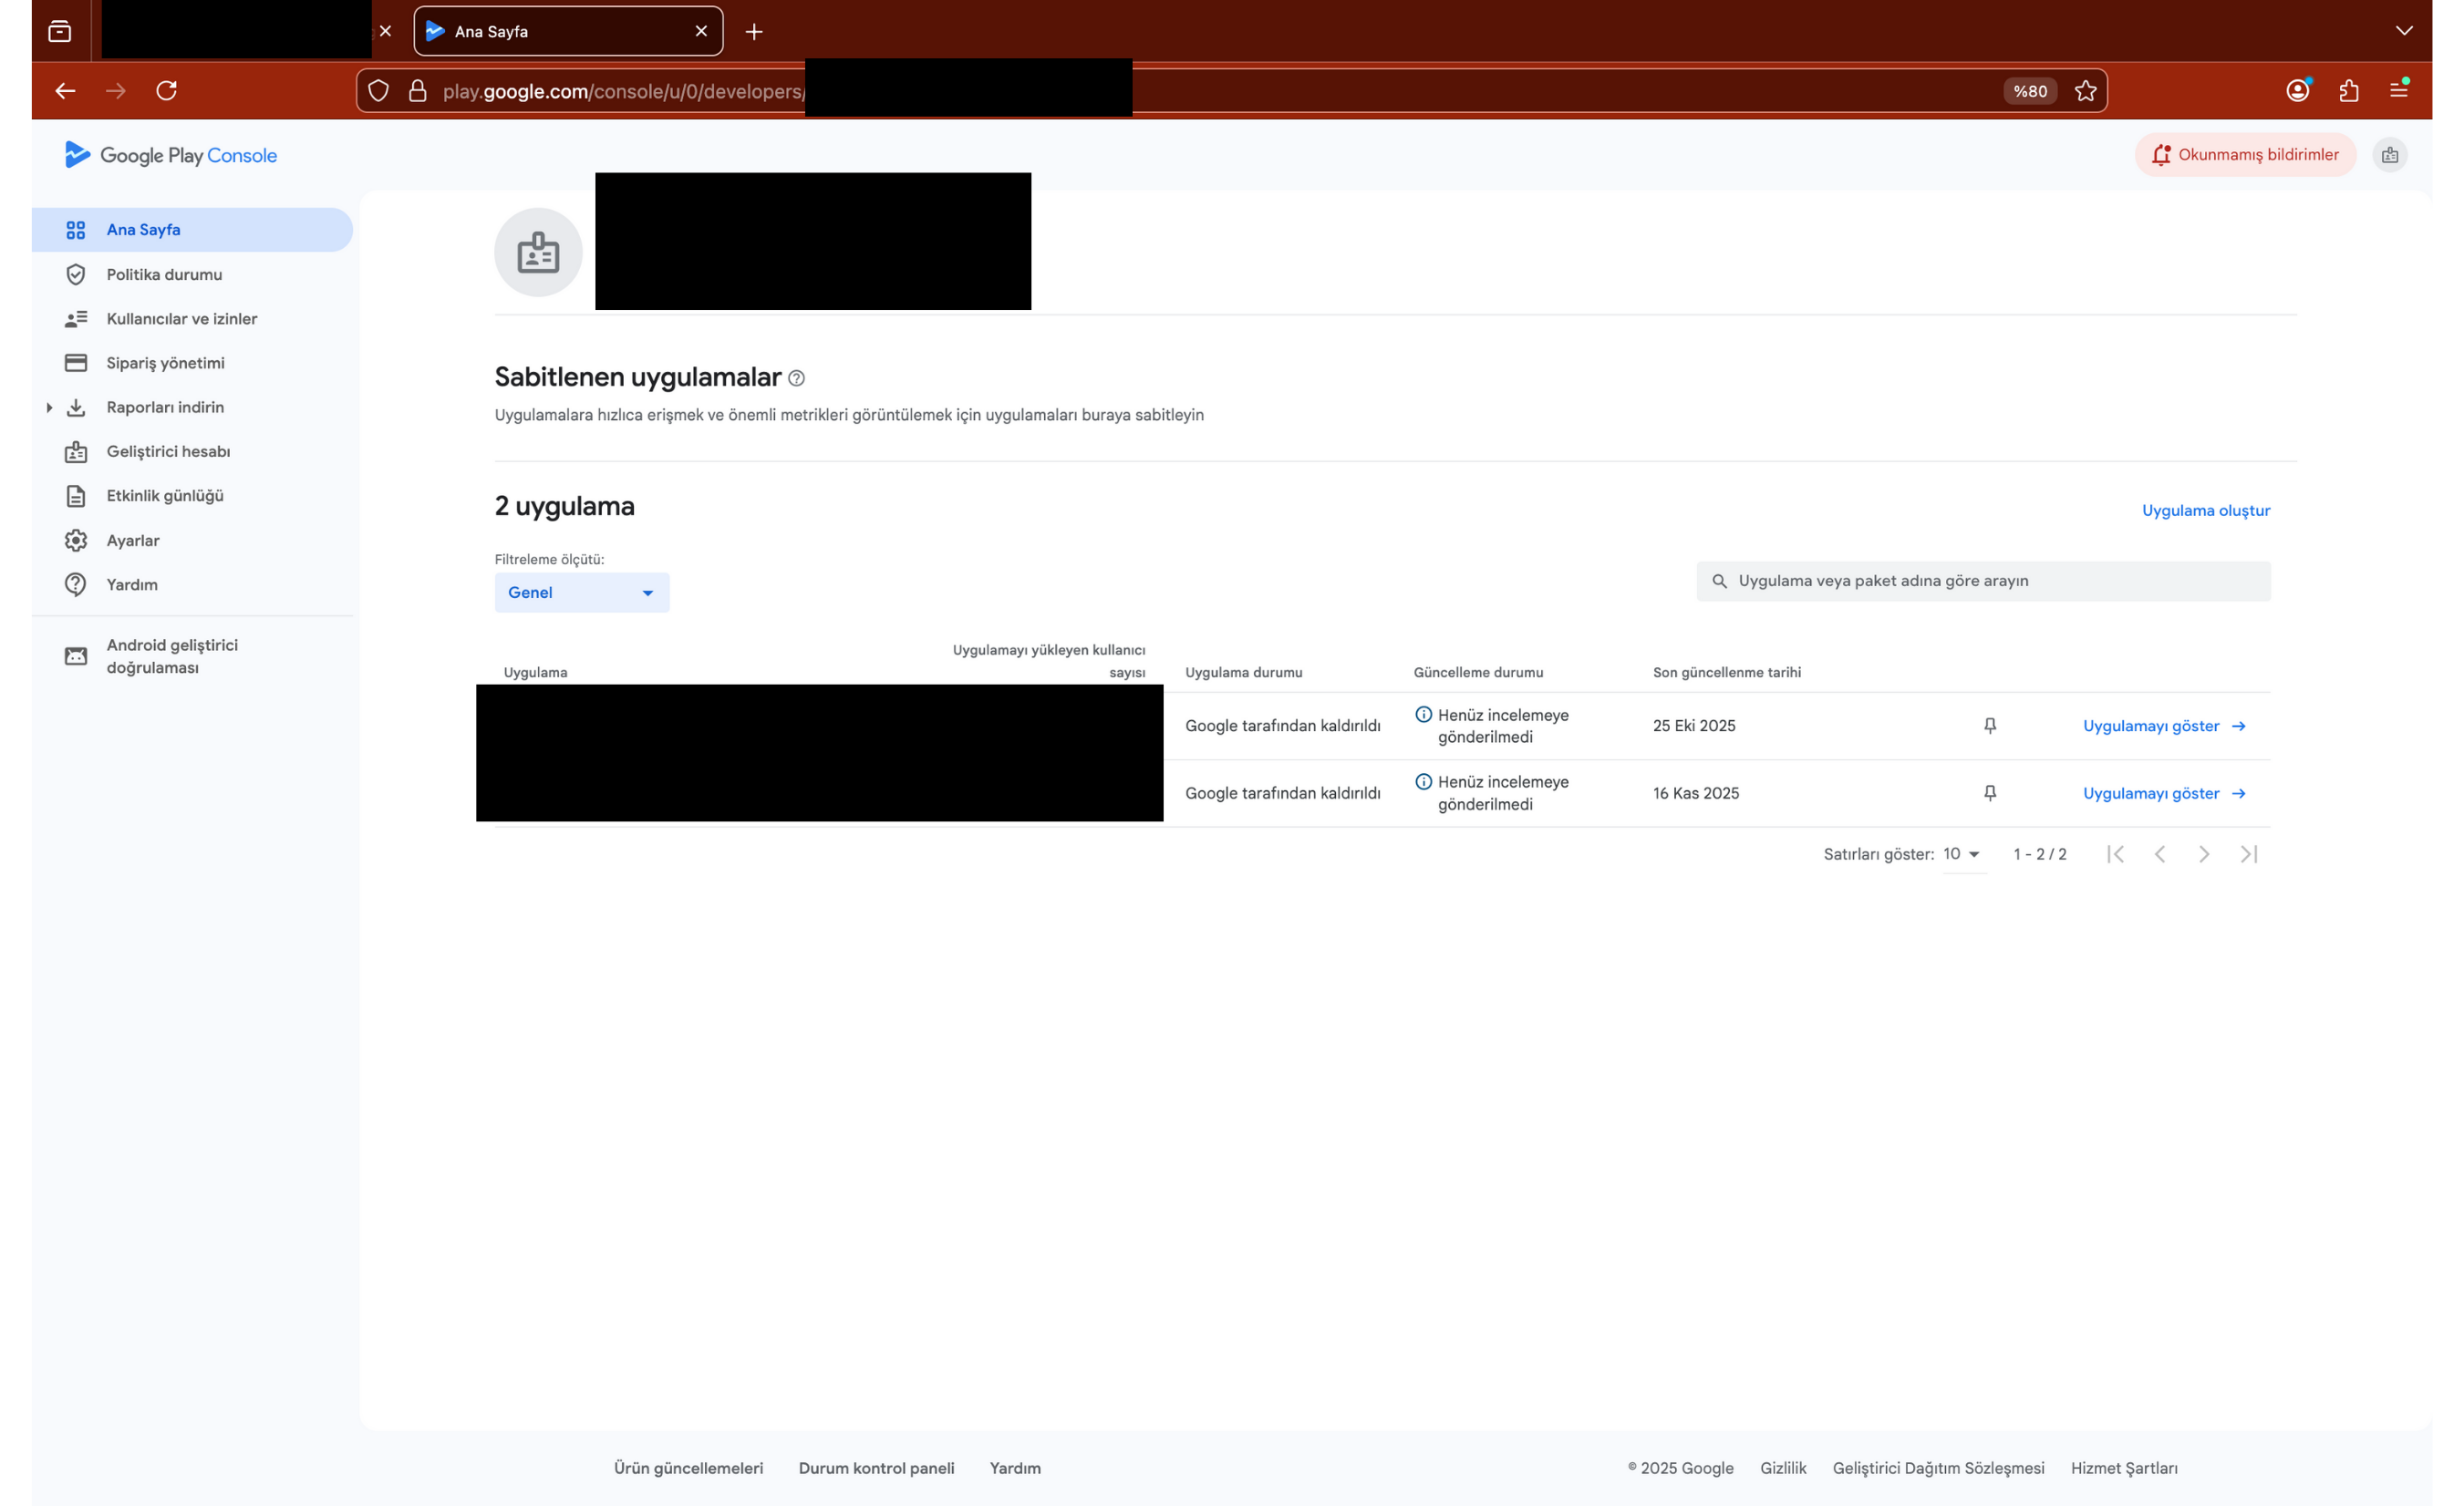Open the Gizlilik footer link
The width and height of the screenshot is (2464, 1506).
1783,1468
